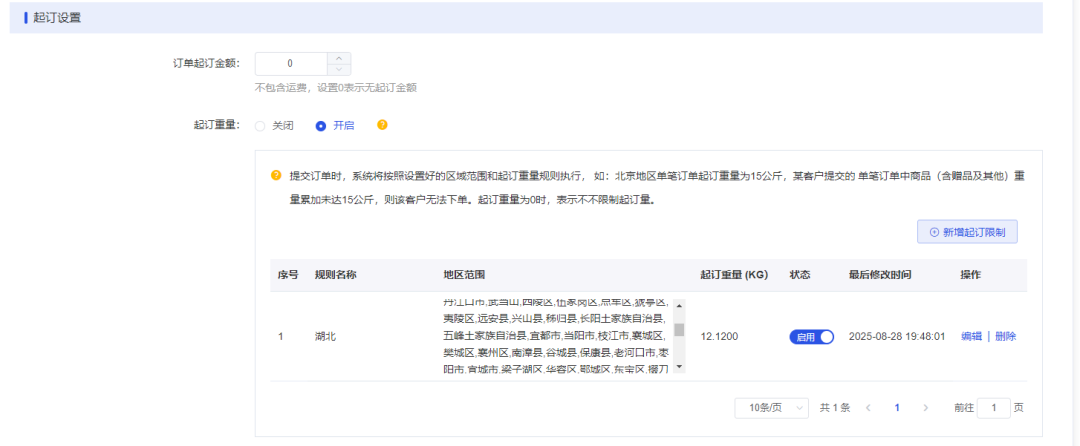Go to the next page using the right arrow
The image size is (1080, 446).
(926, 408)
